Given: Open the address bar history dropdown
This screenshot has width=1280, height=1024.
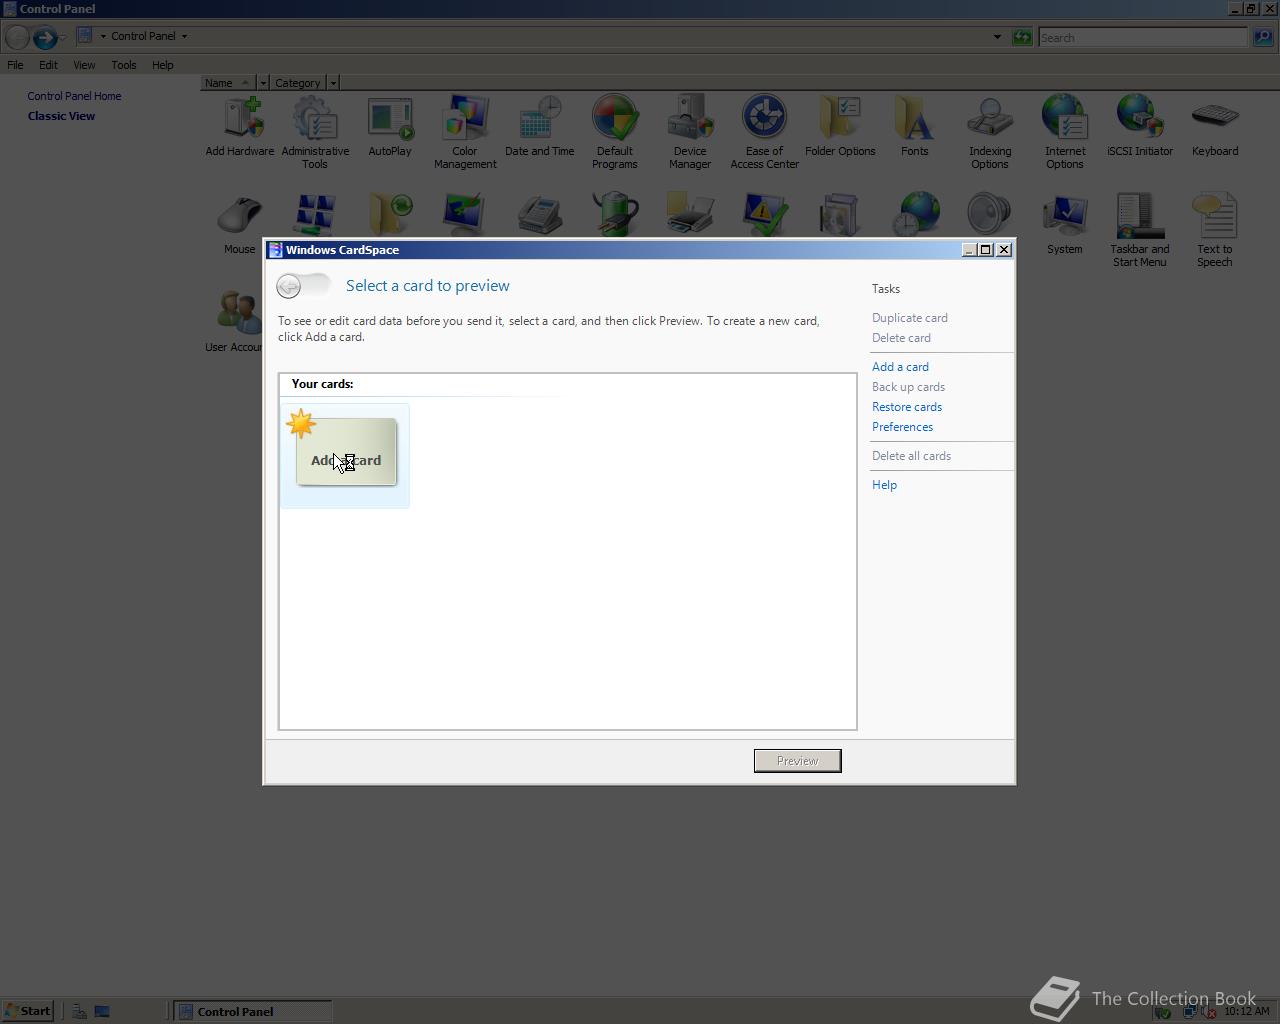Looking at the screenshot, I should [997, 37].
